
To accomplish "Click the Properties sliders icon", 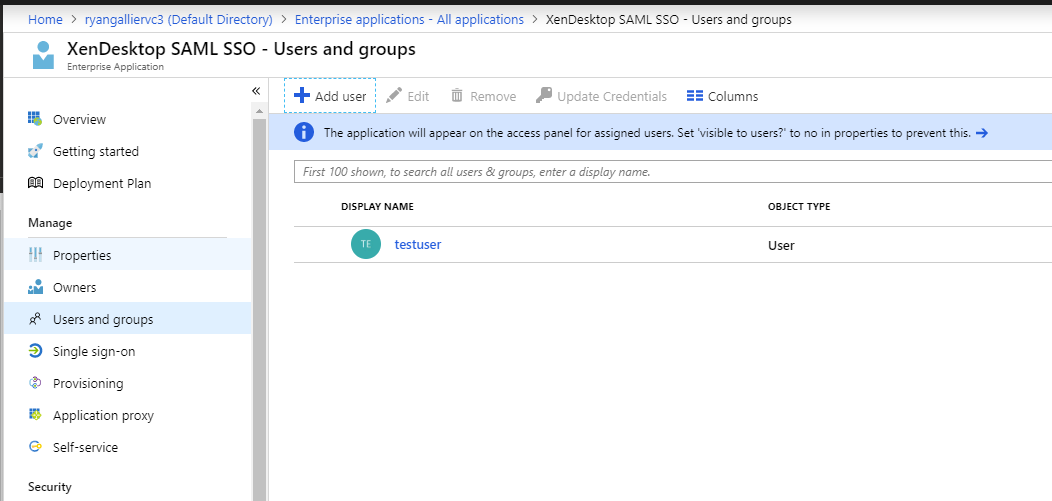I will tap(35, 255).
